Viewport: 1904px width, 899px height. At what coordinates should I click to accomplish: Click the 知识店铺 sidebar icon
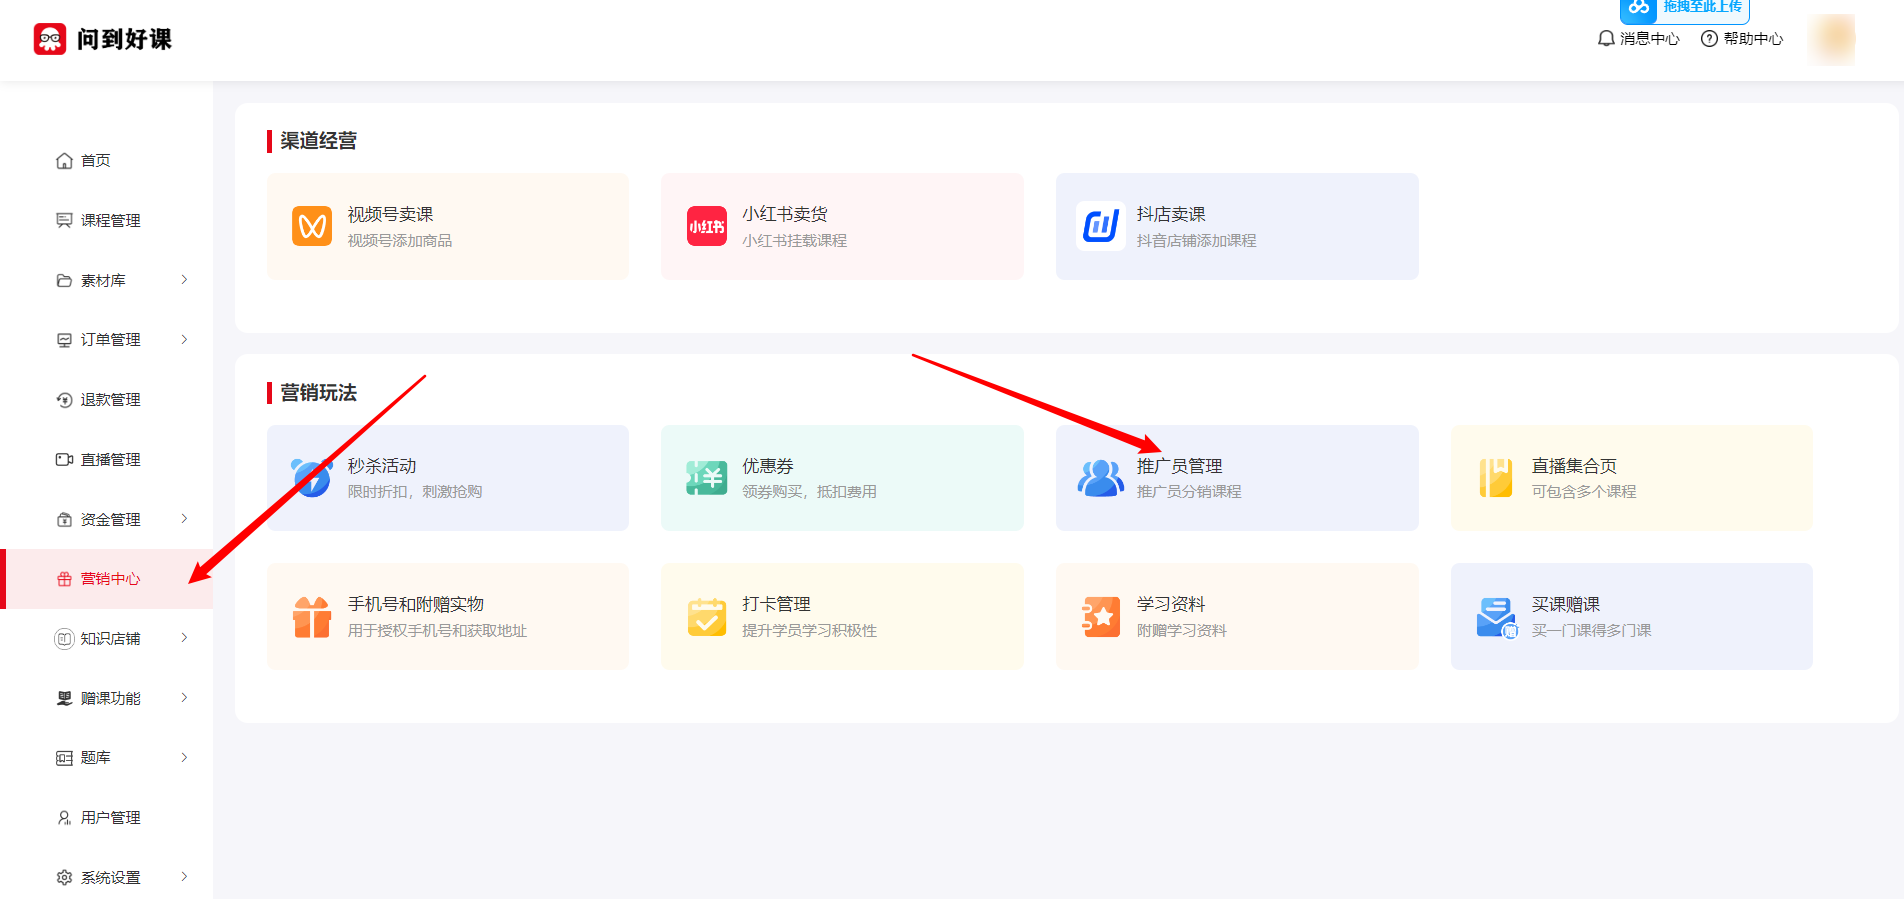pyautogui.click(x=64, y=638)
